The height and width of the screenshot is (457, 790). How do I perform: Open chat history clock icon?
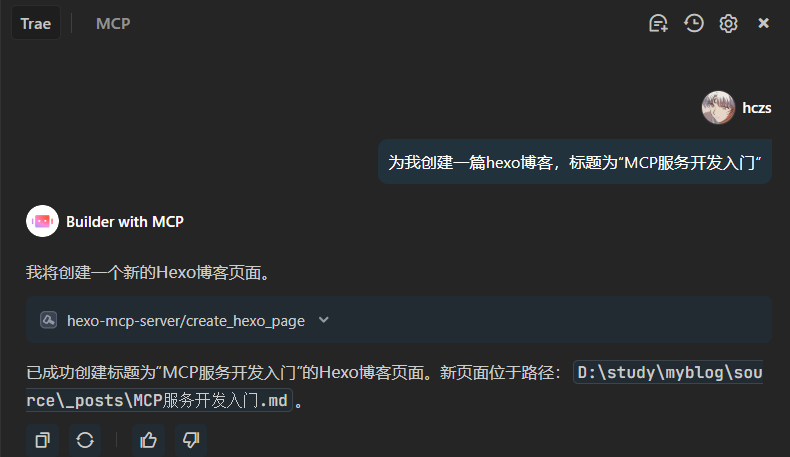point(694,23)
